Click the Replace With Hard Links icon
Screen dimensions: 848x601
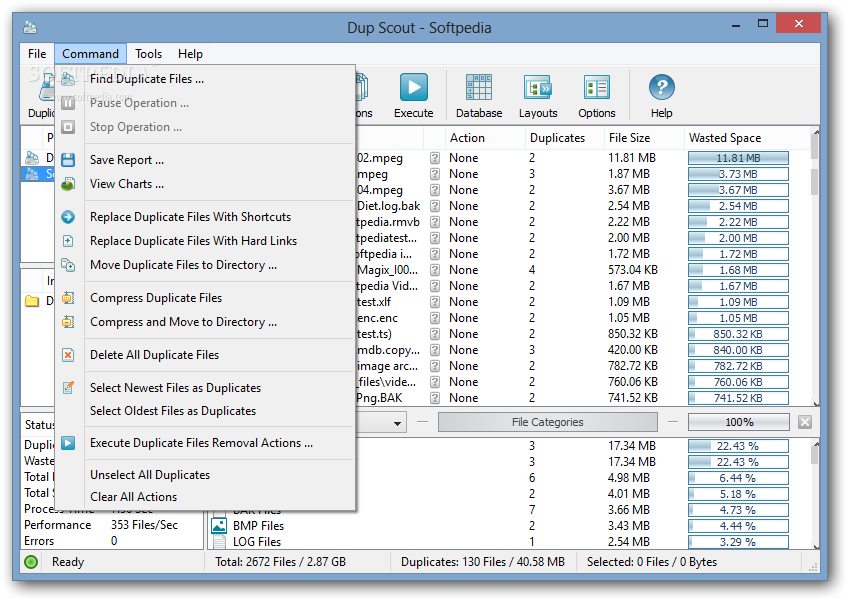(x=68, y=241)
